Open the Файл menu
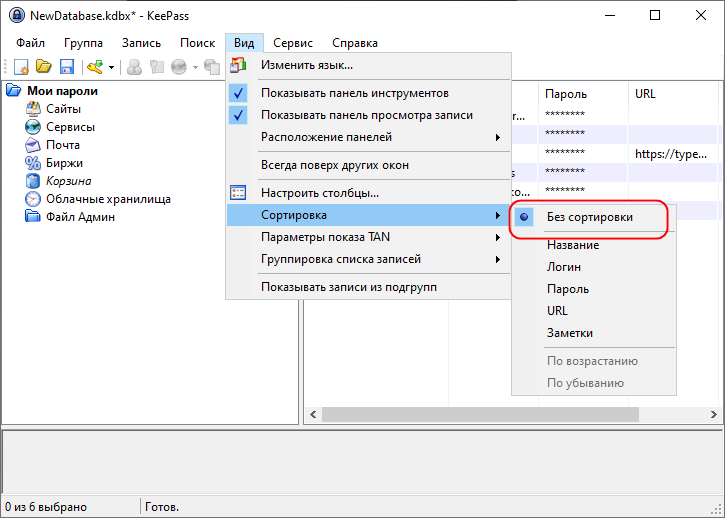Image resolution: width=725 pixels, height=518 pixels. point(31,43)
